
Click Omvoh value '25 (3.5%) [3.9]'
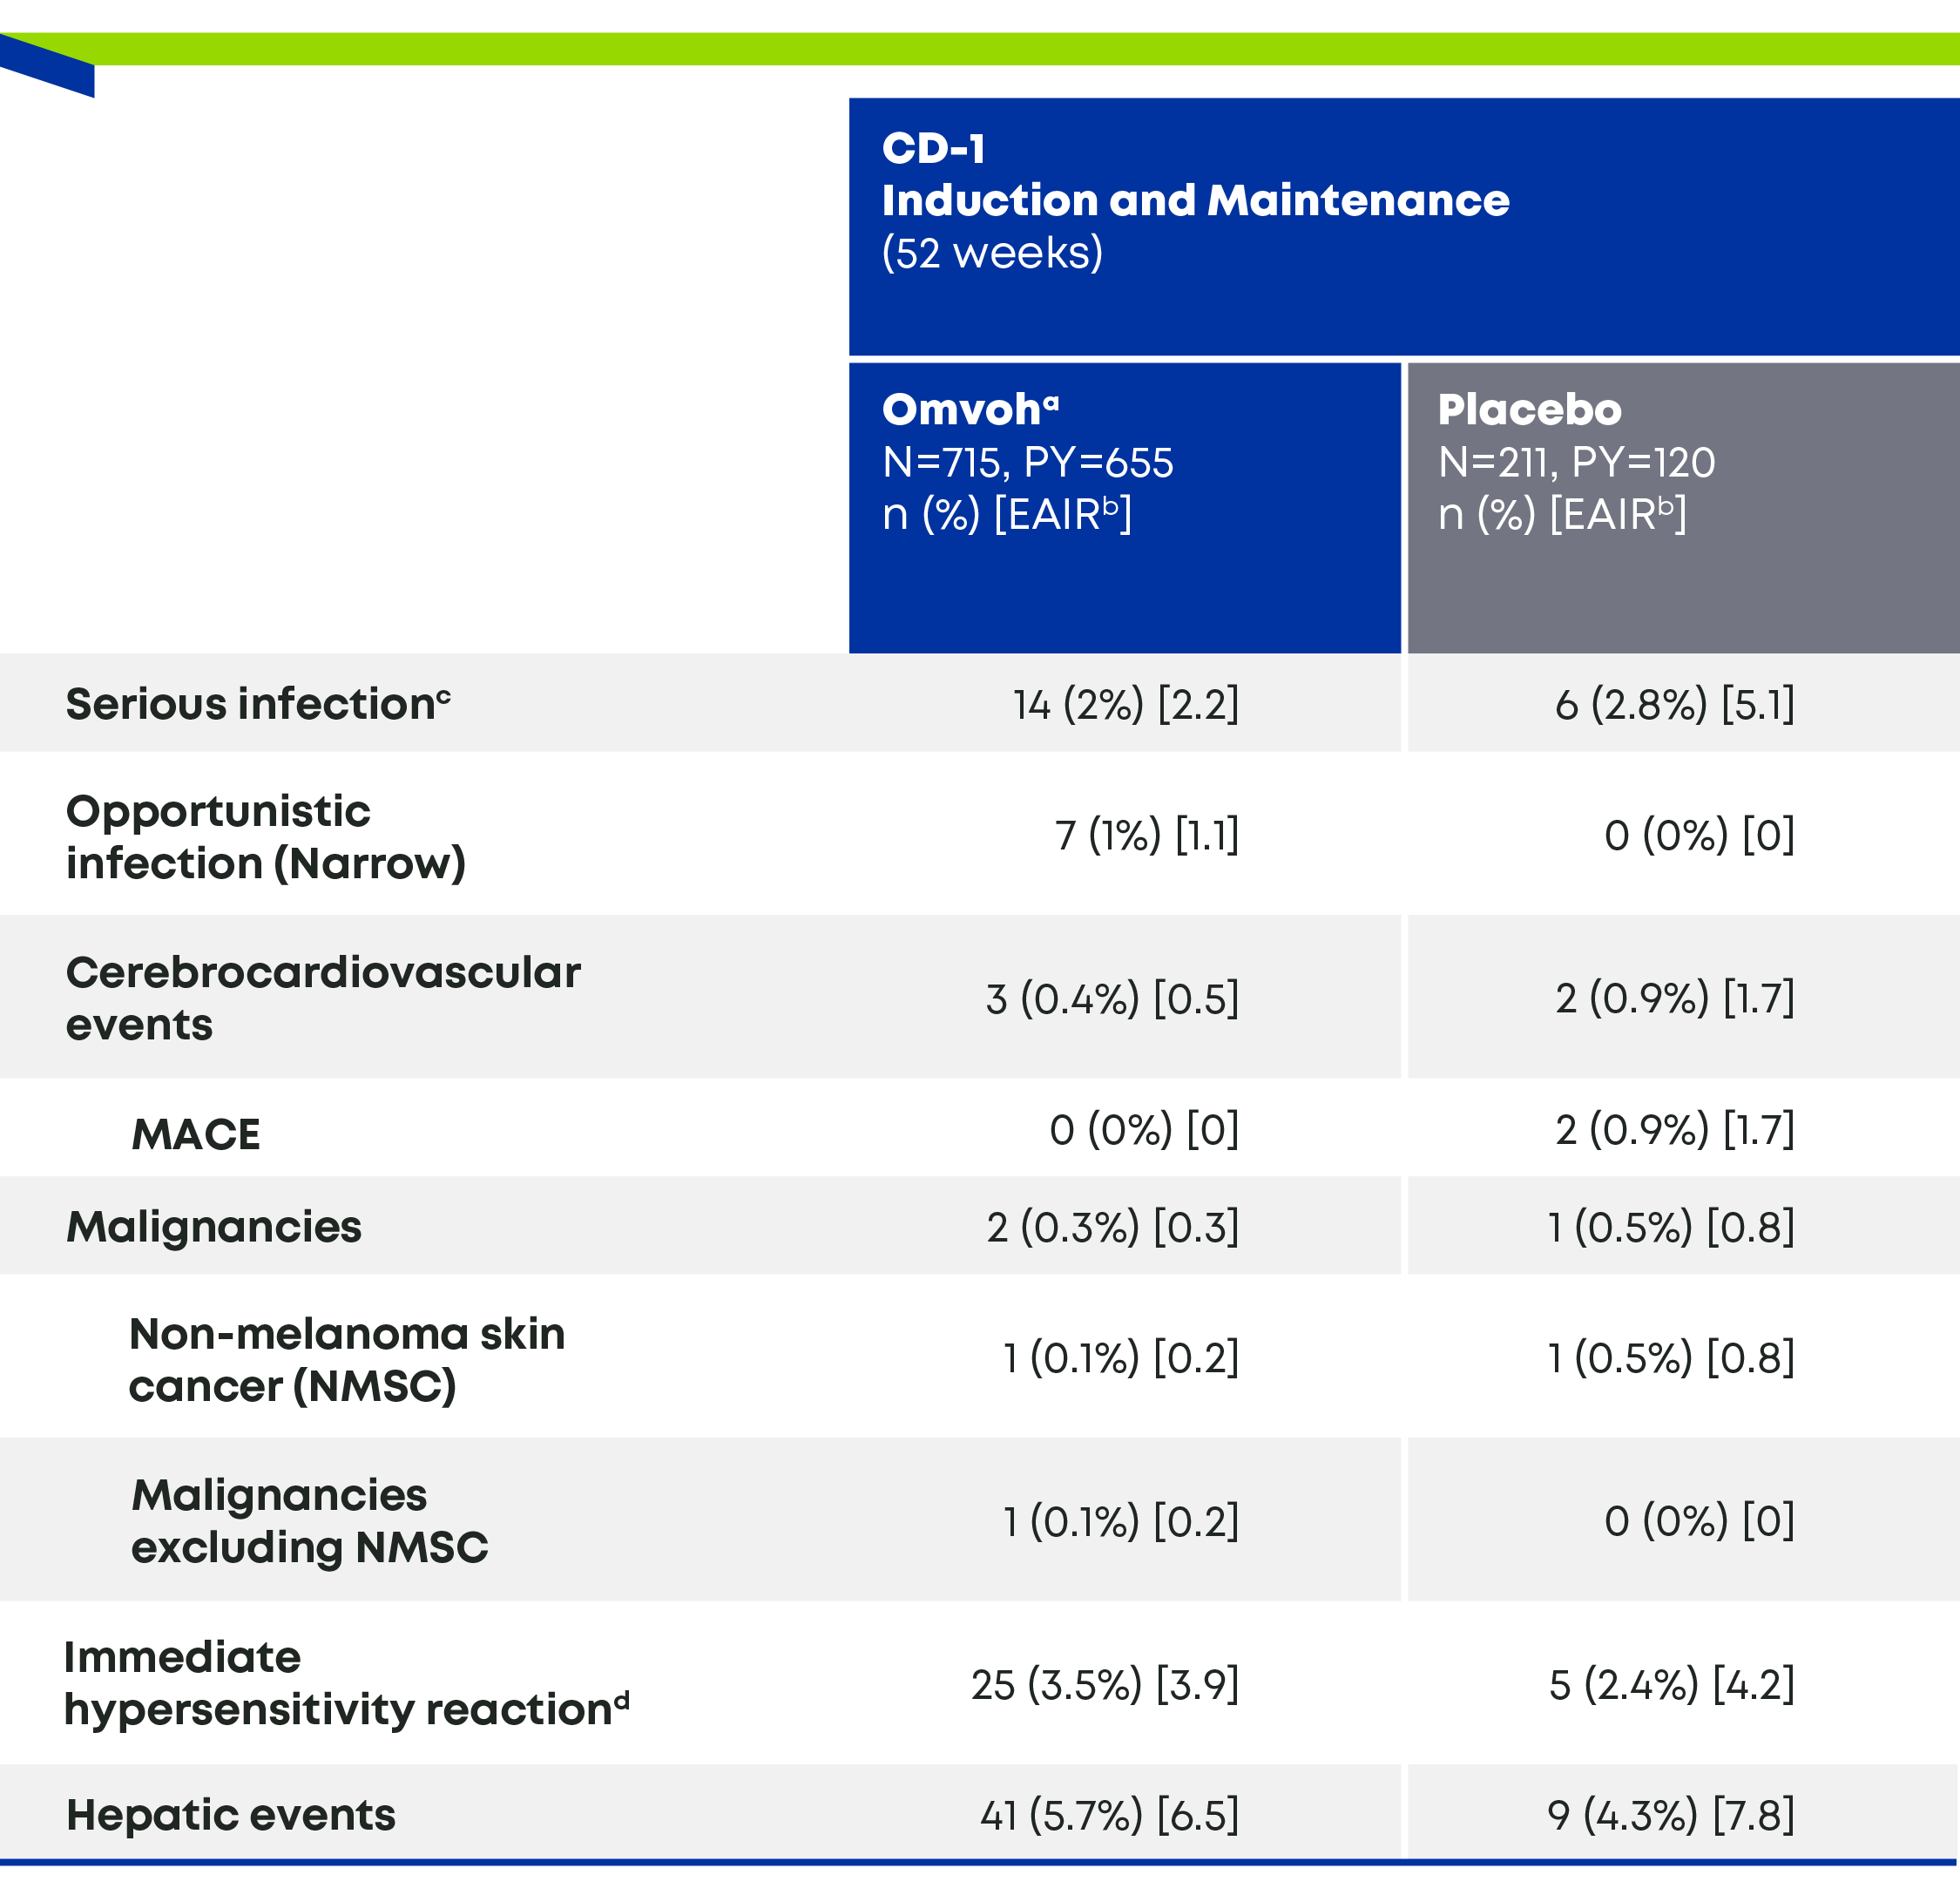(x=1105, y=1685)
